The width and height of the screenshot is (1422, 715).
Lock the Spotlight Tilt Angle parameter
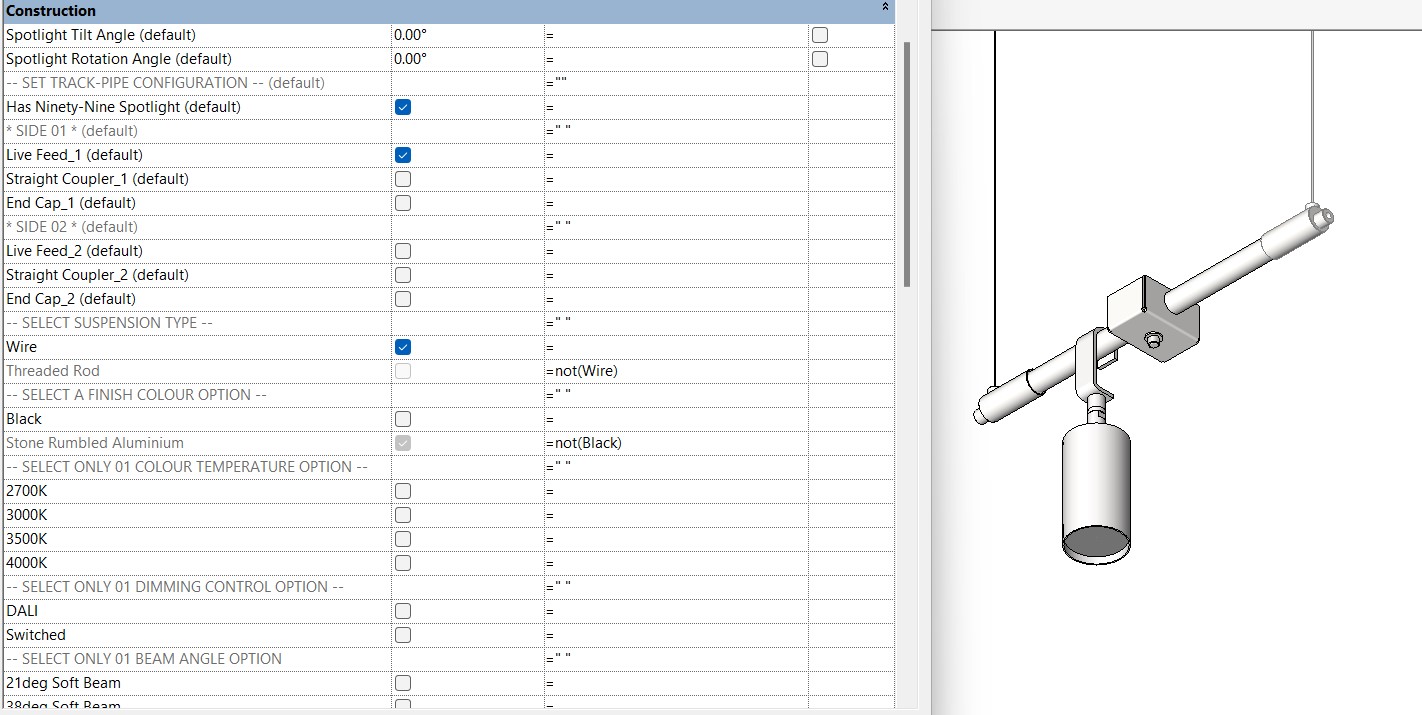(819, 34)
